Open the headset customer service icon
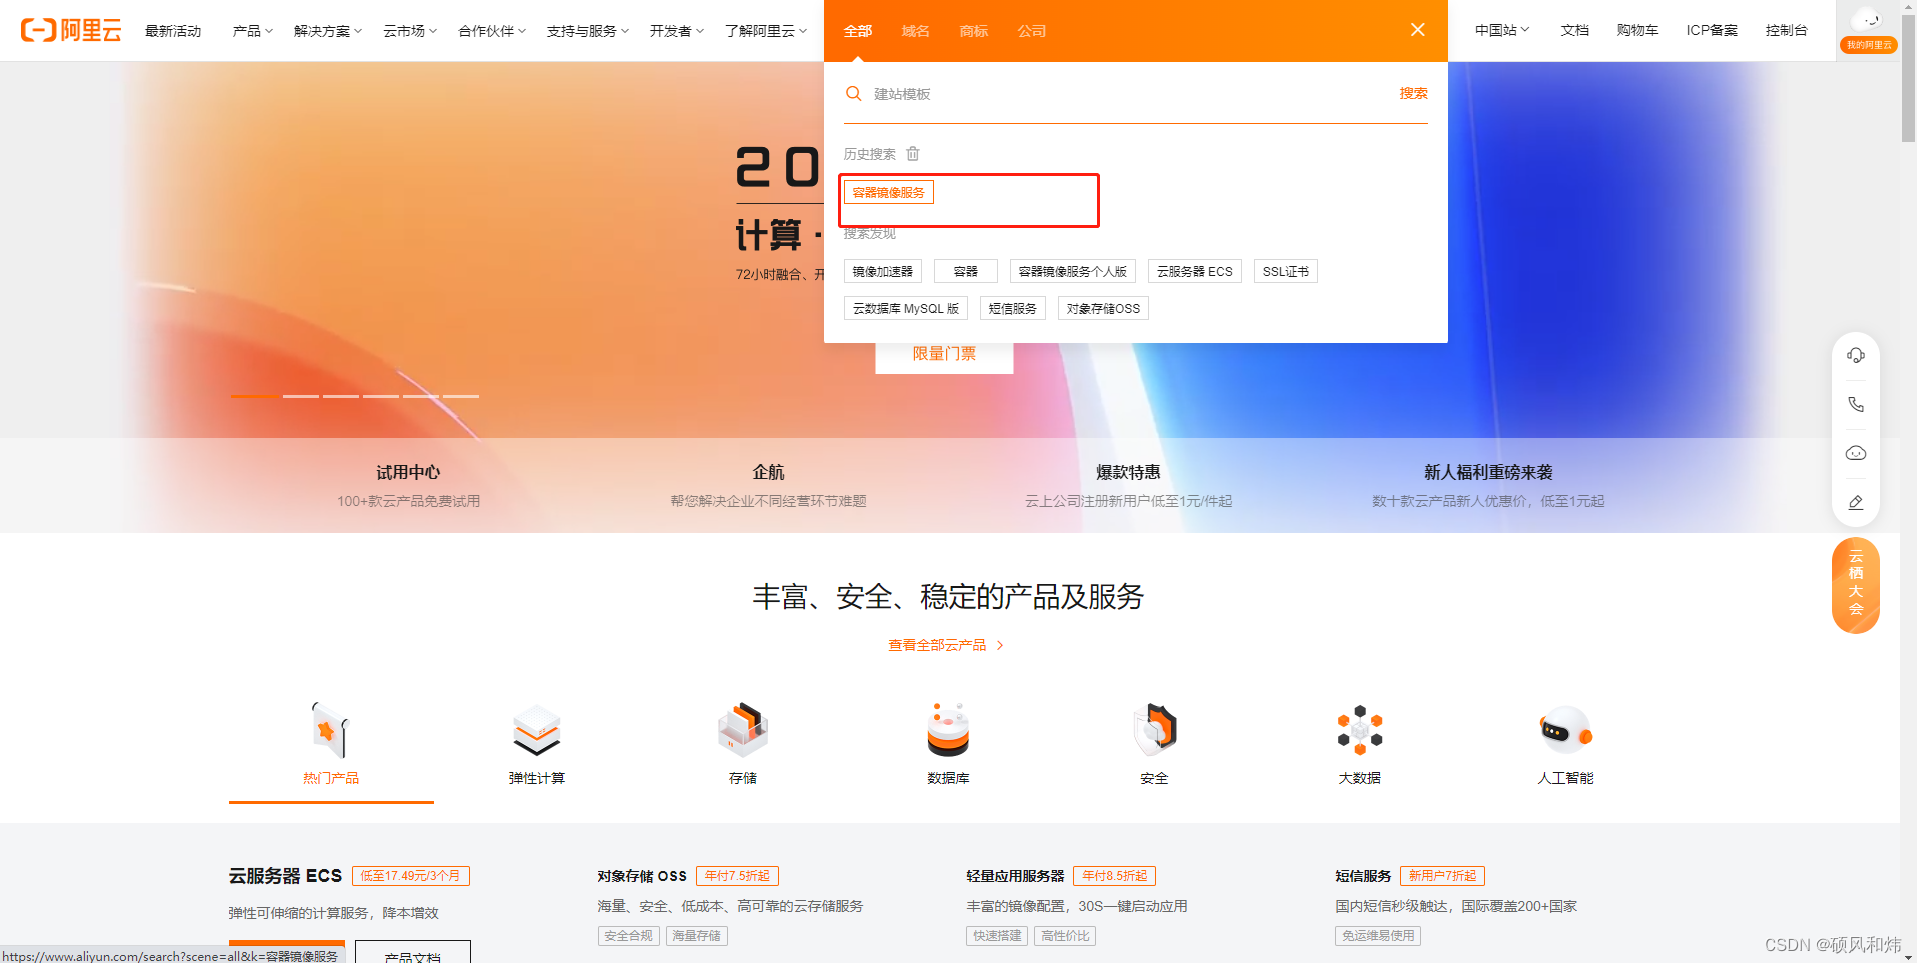The width and height of the screenshot is (1917, 963). (x=1855, y=356)
